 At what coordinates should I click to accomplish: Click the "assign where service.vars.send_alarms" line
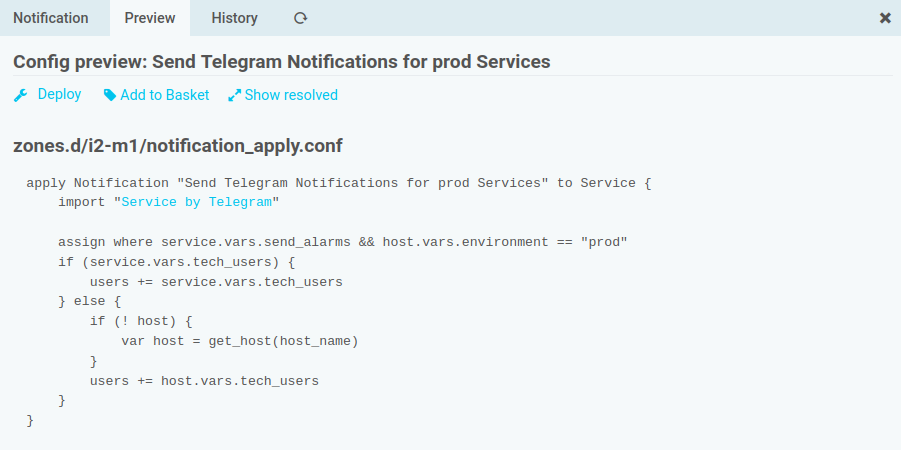[x=342, y=243]
